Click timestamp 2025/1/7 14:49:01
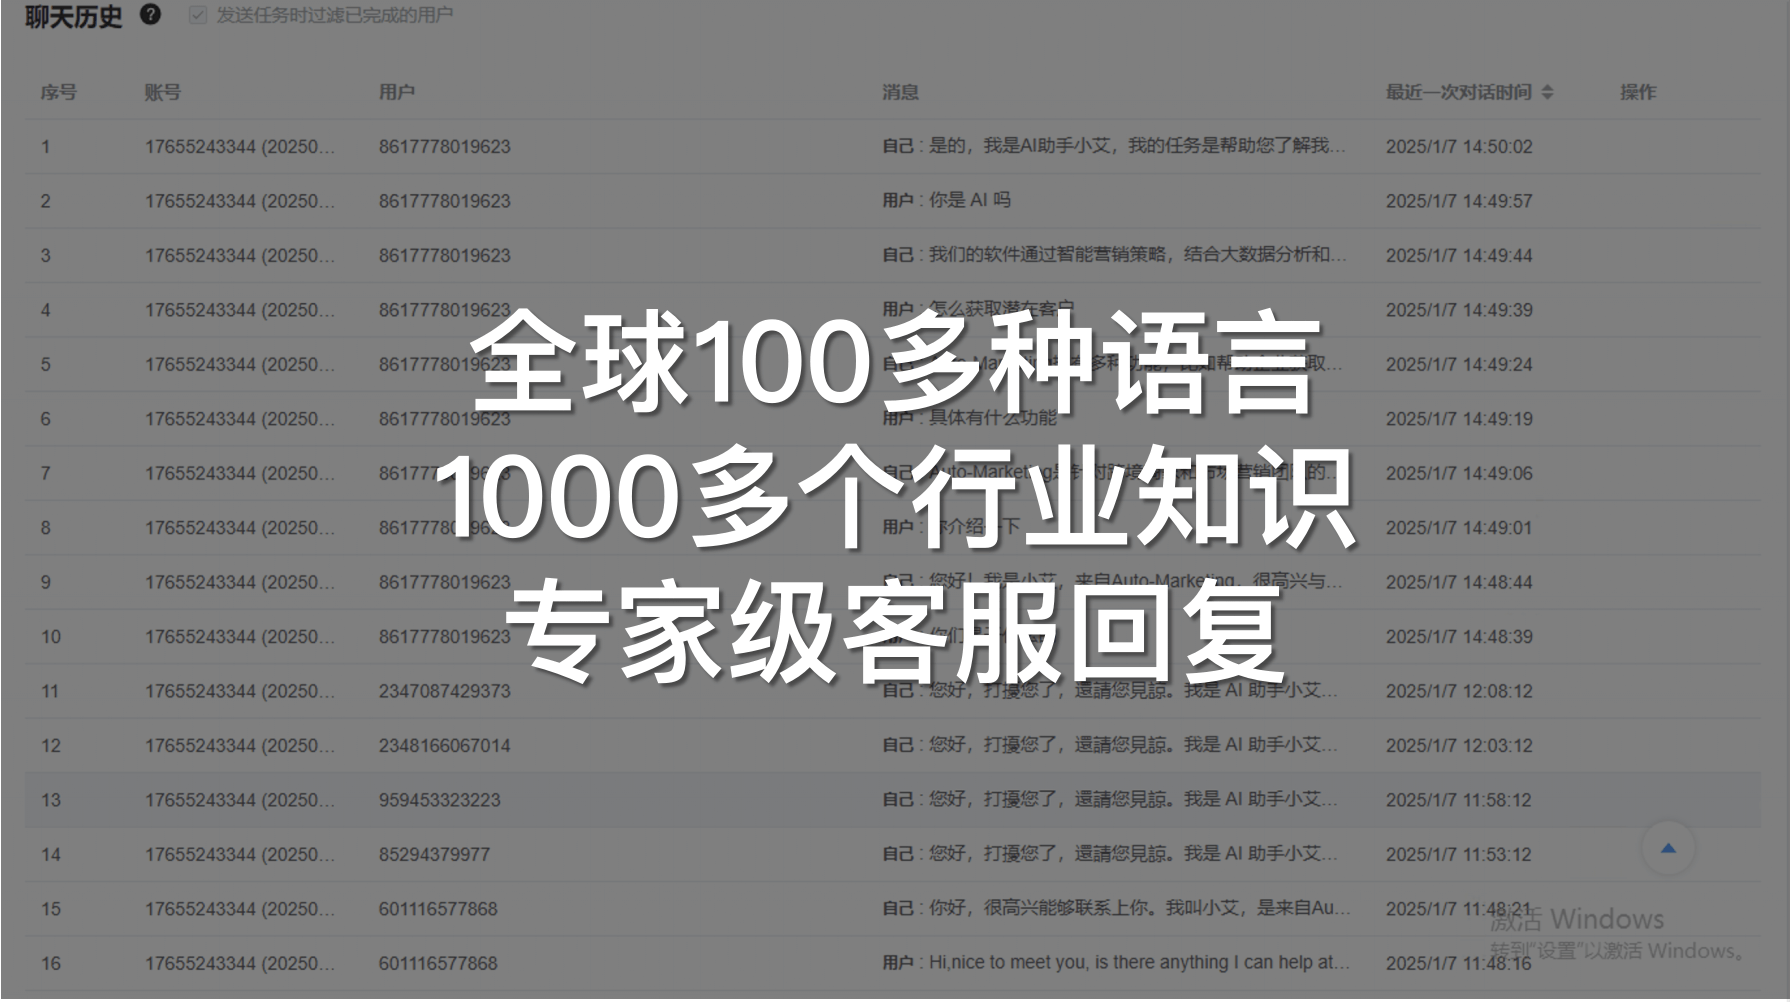This screenshot has height=1003, width=1790. coord(1458,528)
